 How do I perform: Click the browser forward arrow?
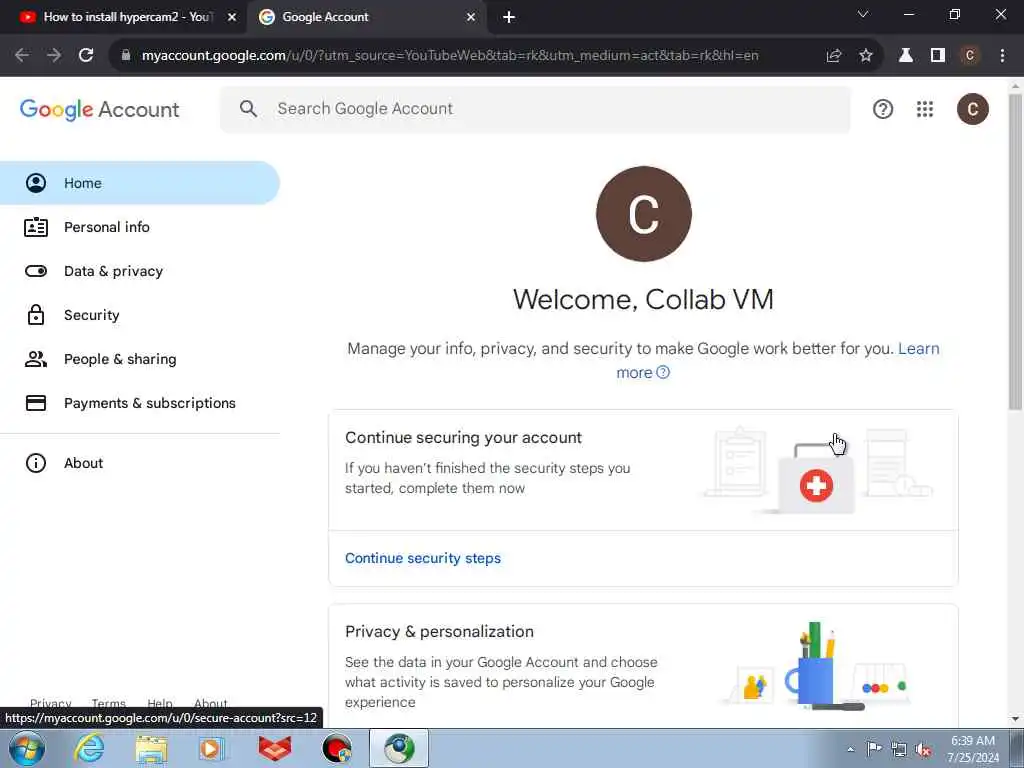click(x=54, y=56)
